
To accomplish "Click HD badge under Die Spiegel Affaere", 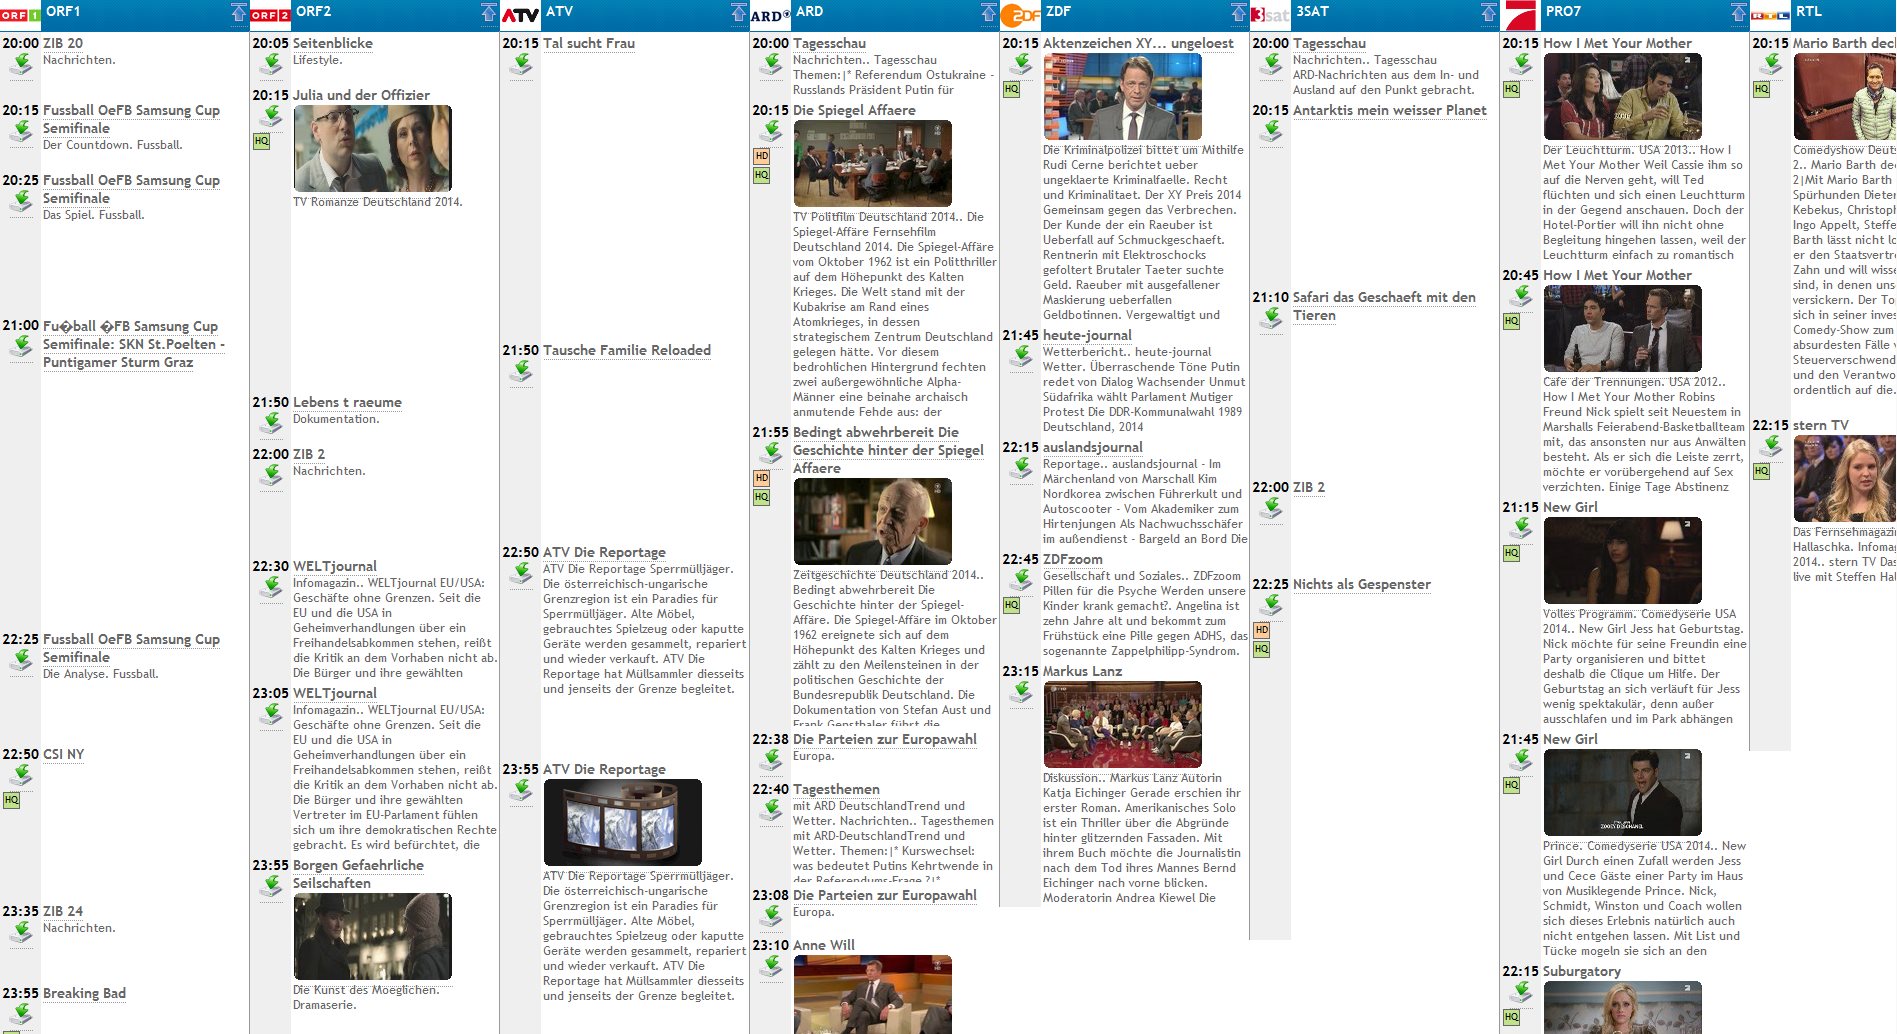I will [x=761, y=156].
